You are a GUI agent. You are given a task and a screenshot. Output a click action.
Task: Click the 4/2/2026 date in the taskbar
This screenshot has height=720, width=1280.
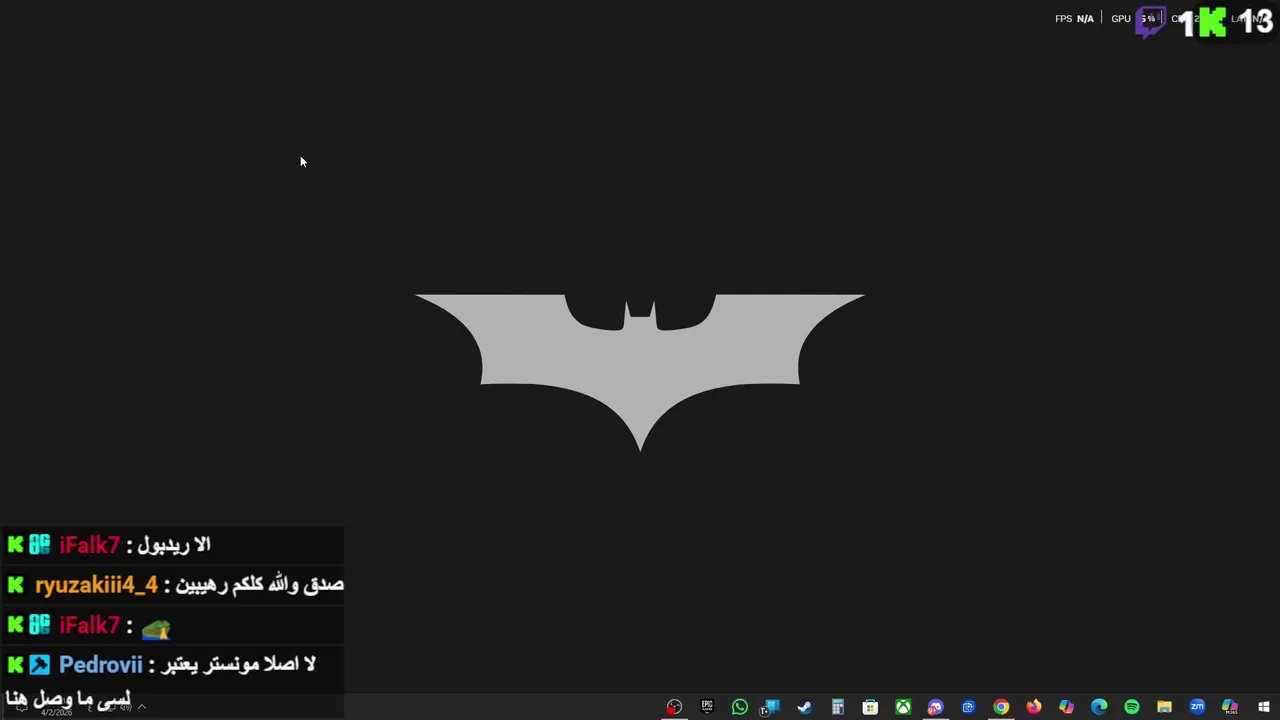tap(57, 712)
